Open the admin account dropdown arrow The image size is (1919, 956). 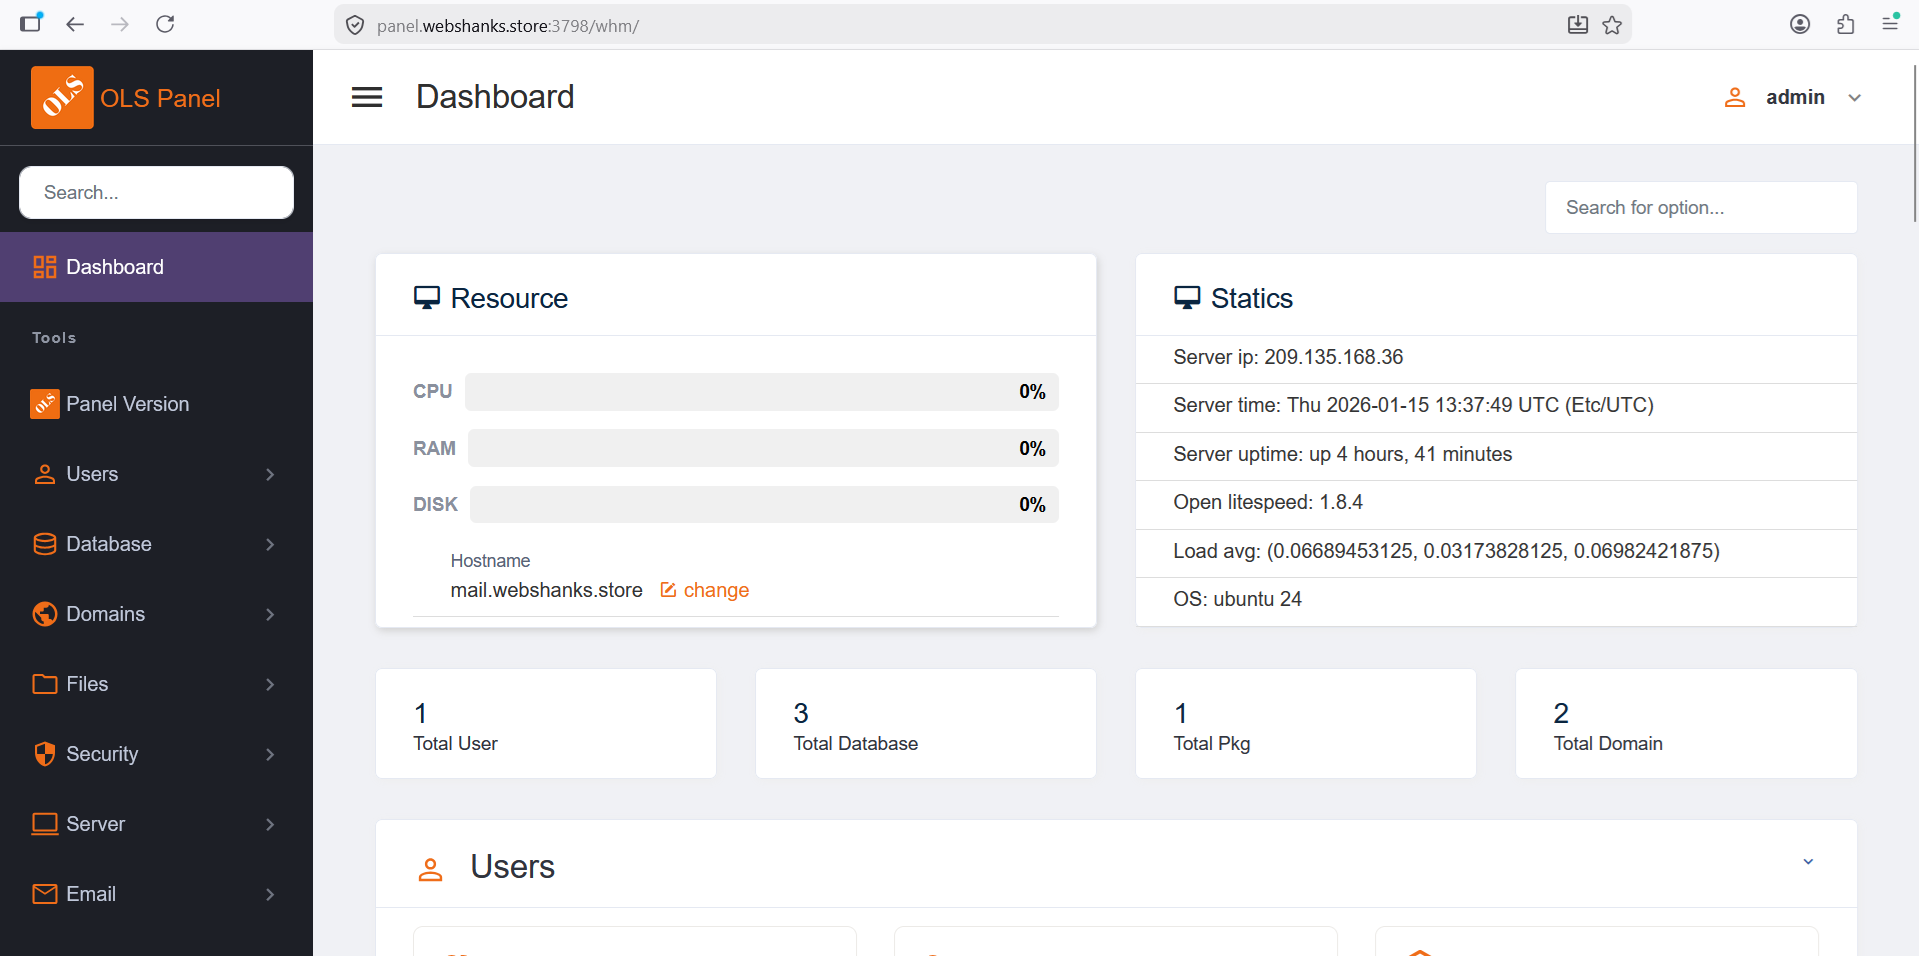tap(1855, 98)
